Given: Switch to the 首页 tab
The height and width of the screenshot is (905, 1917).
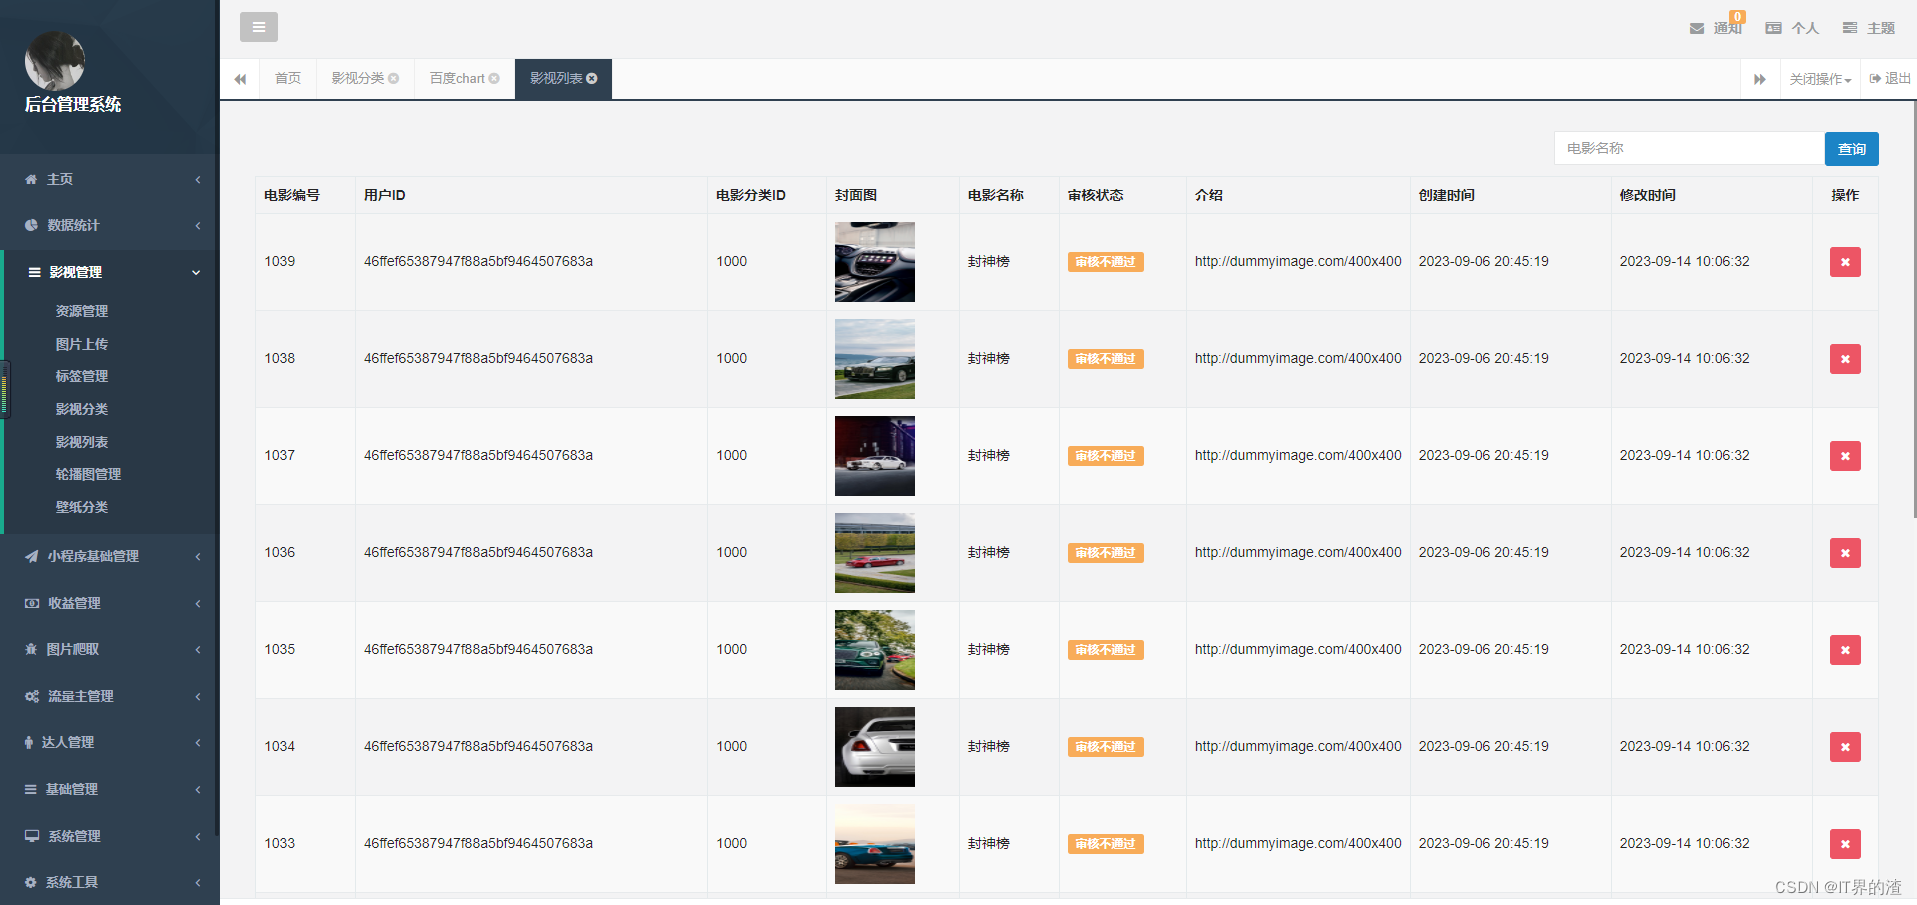Looking at the screenshot, I should (x=288, y=78).
